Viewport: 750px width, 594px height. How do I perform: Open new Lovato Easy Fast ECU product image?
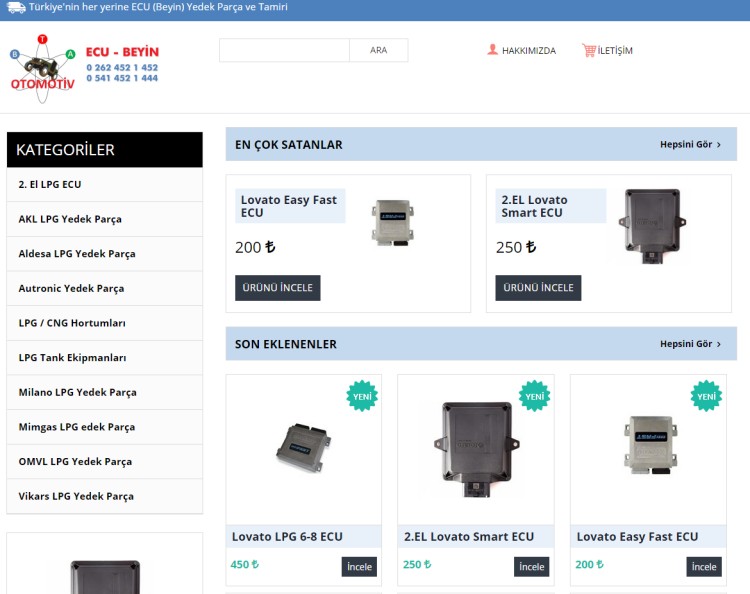point(651,445)
